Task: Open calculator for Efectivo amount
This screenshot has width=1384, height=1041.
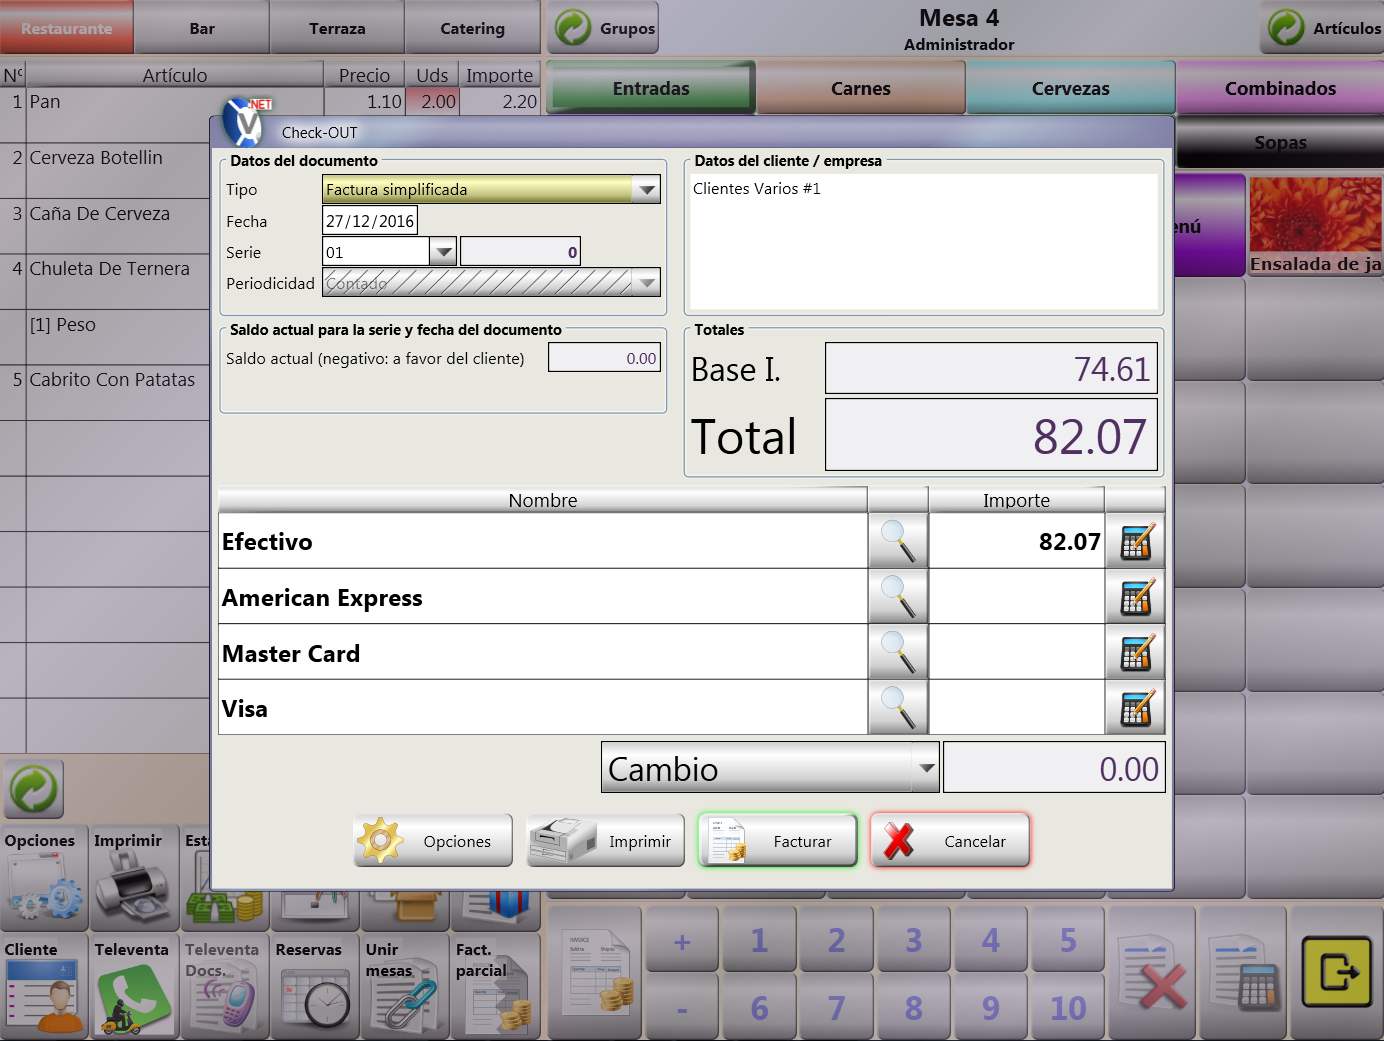Action: coord(1136,542)
